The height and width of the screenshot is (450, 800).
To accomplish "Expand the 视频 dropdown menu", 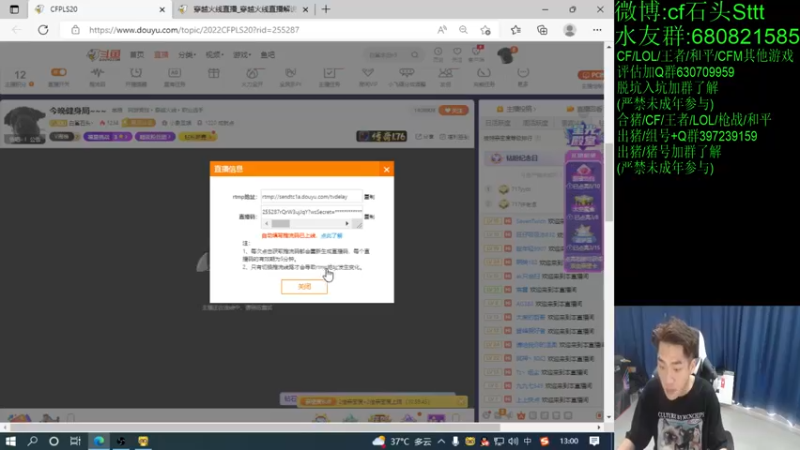I will coord(215,55).
